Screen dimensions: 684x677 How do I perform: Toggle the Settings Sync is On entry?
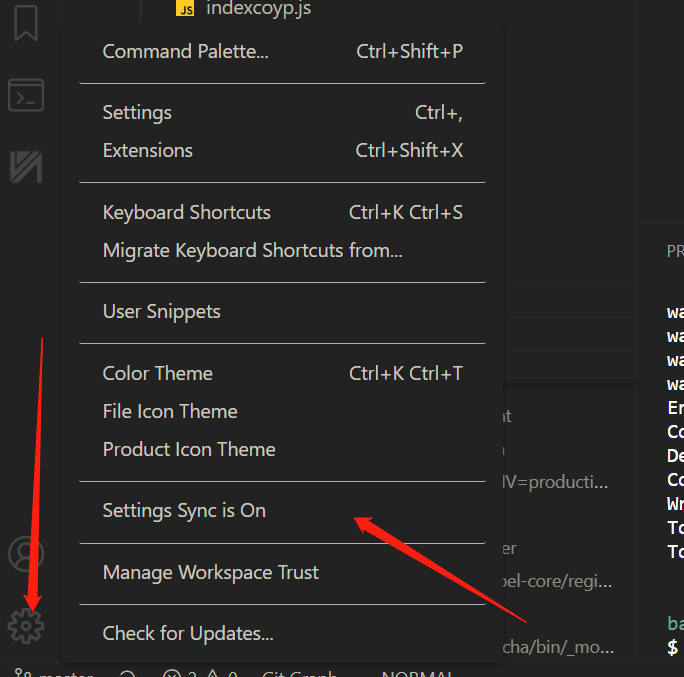click(184, 510)
